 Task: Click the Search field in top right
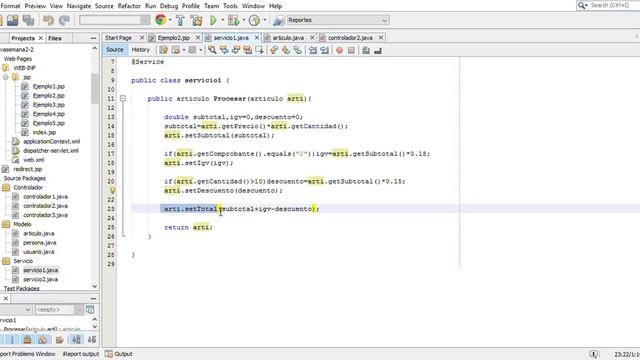point(609,5)
